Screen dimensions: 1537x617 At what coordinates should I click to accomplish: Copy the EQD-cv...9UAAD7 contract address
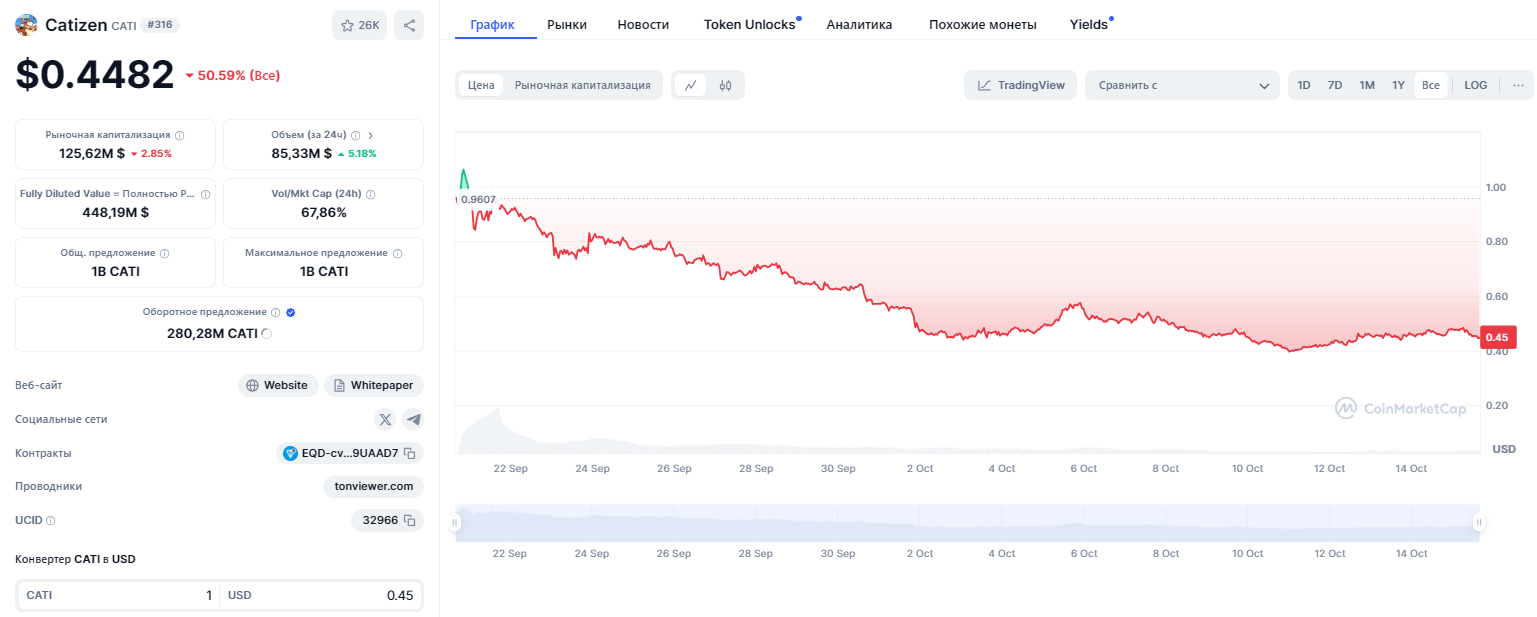[x=409, y=454]
